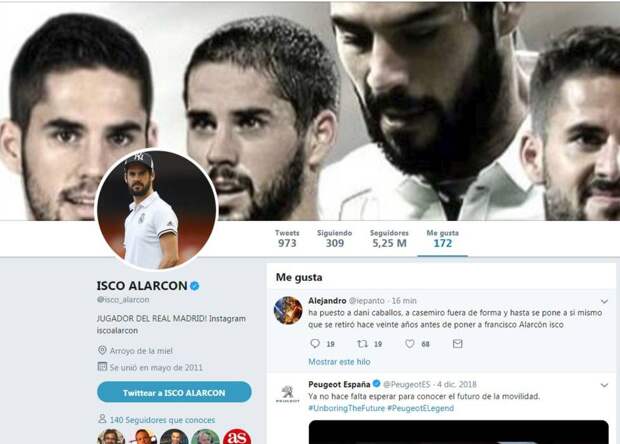Click the calendar icon by join date
Viewport: 620px width, 444px height.
pos(102,367)
